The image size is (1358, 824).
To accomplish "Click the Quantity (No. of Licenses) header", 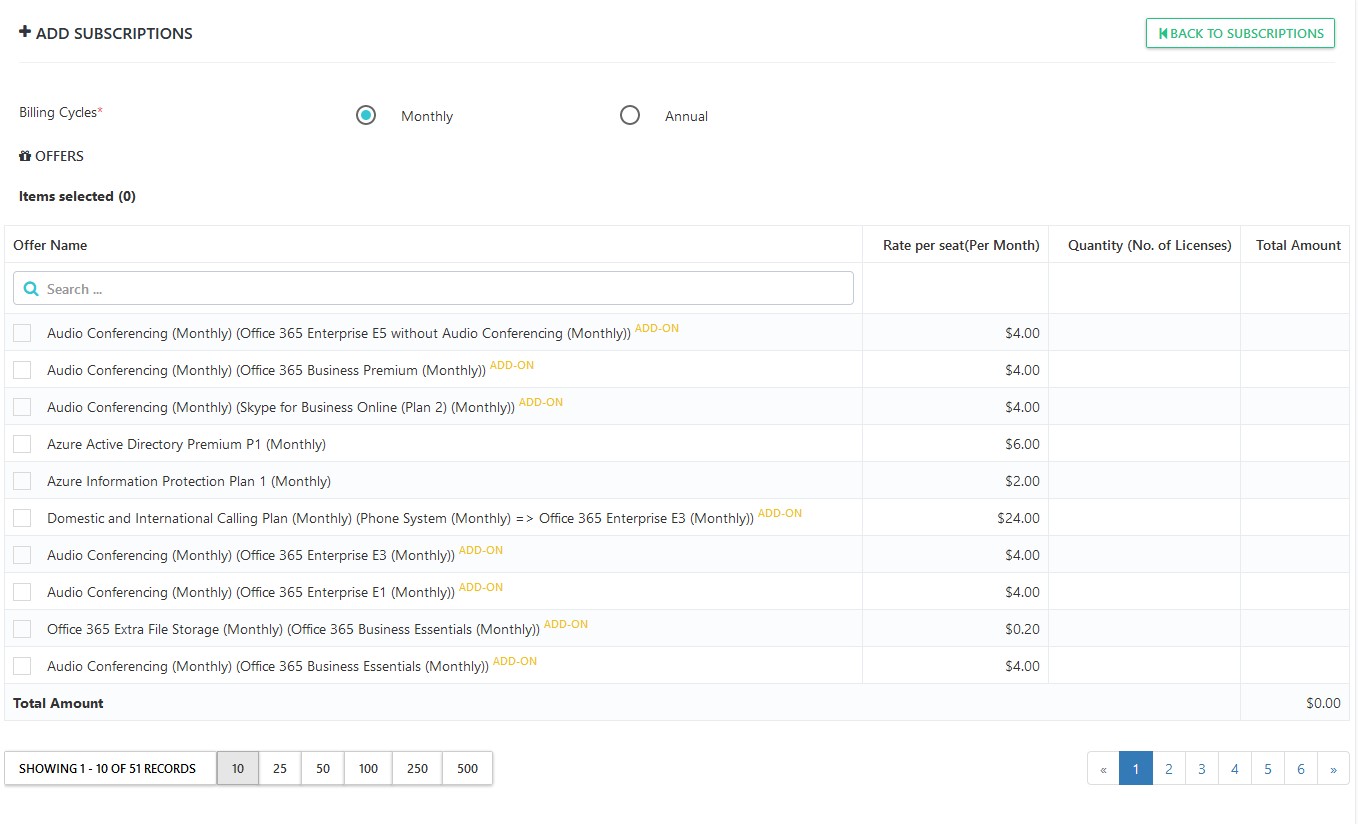I will [x=1149, y=245].
